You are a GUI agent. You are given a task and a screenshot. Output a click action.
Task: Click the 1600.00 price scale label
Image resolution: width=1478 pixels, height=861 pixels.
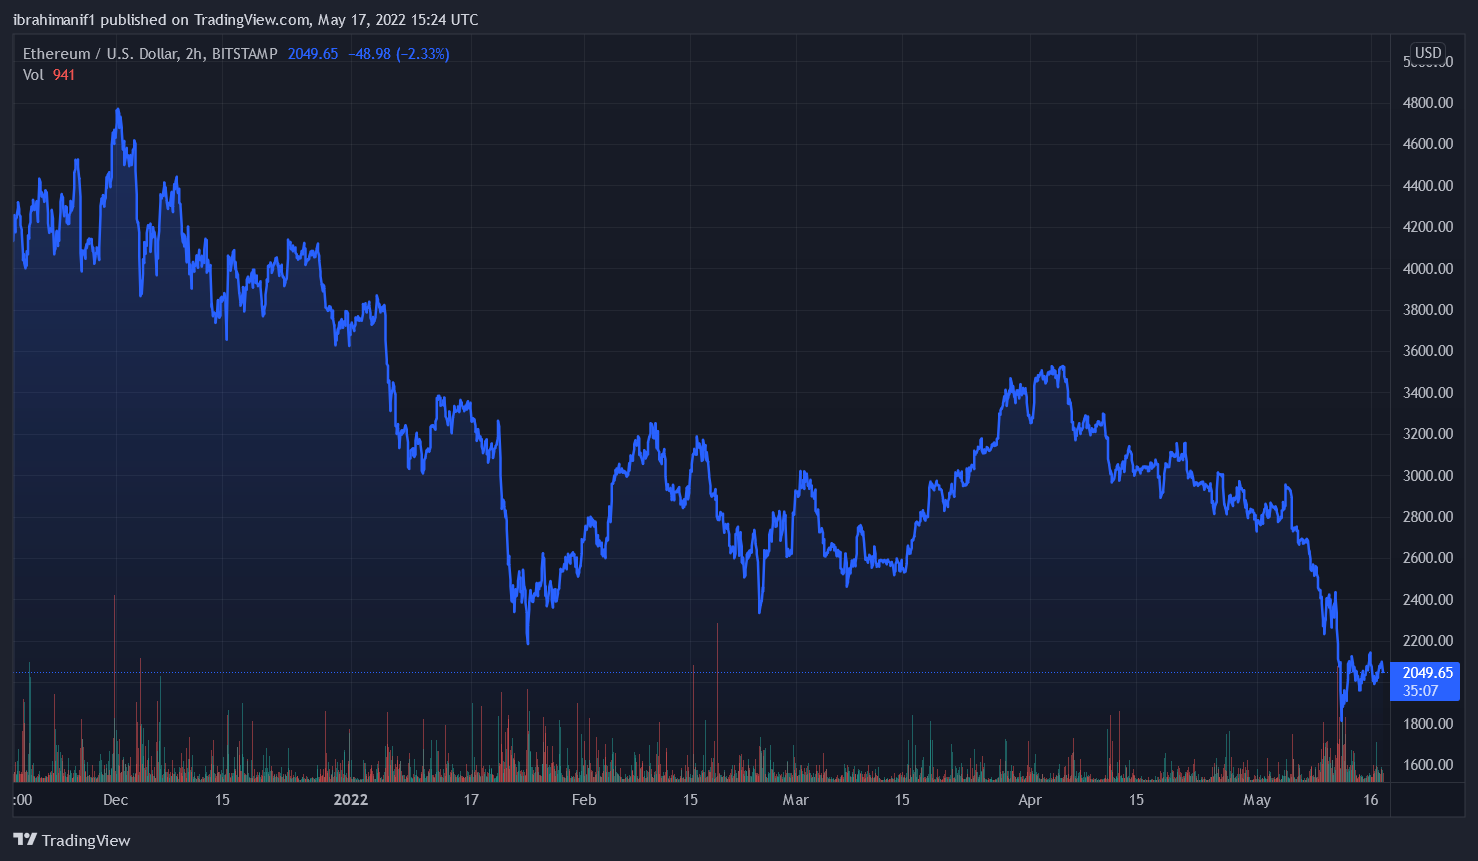pos(1428,765)
